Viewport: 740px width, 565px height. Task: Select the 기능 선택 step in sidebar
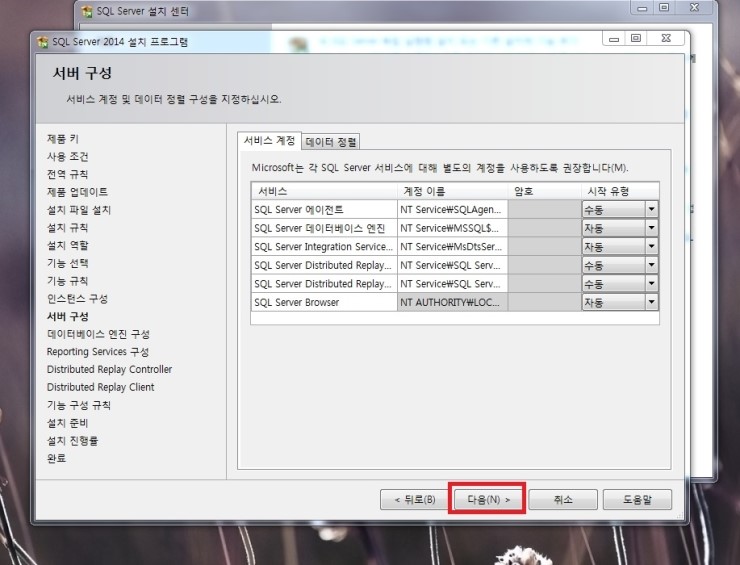[67, 263]
